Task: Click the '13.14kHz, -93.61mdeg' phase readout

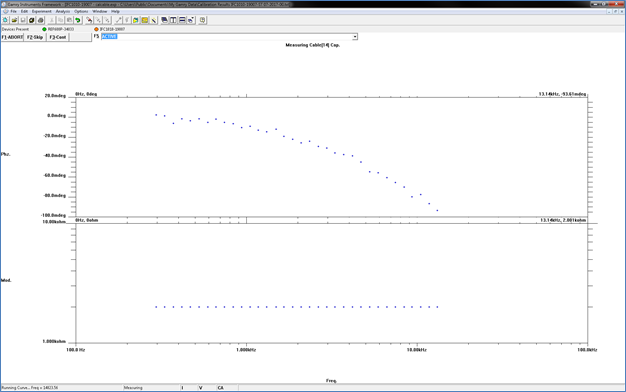Action: click(562, 94)
